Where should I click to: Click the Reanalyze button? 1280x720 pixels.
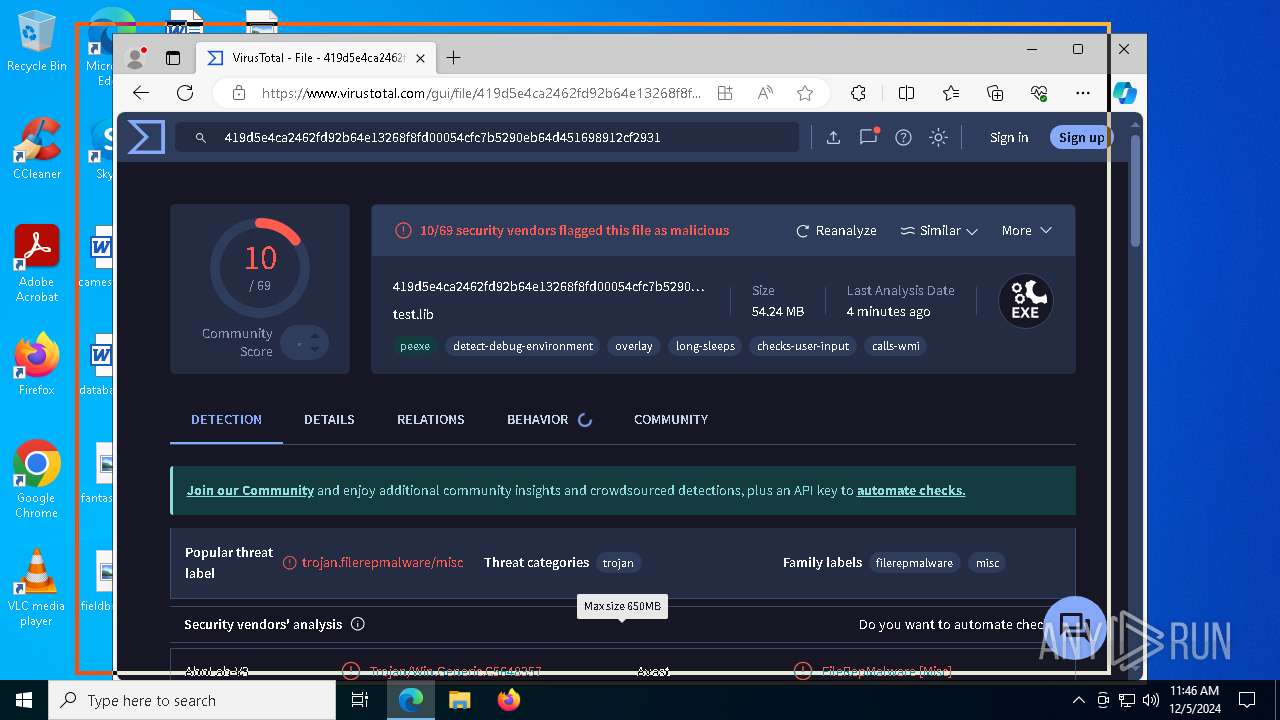pyautogui.click(x=836, y=230)
